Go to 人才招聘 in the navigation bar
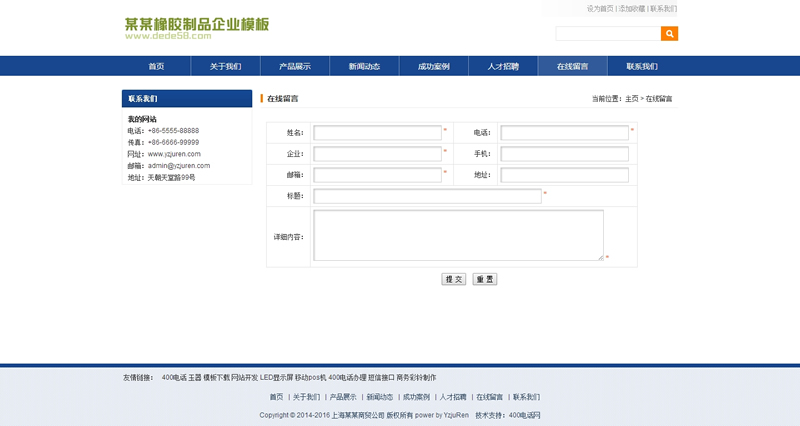 pos(503,66)
